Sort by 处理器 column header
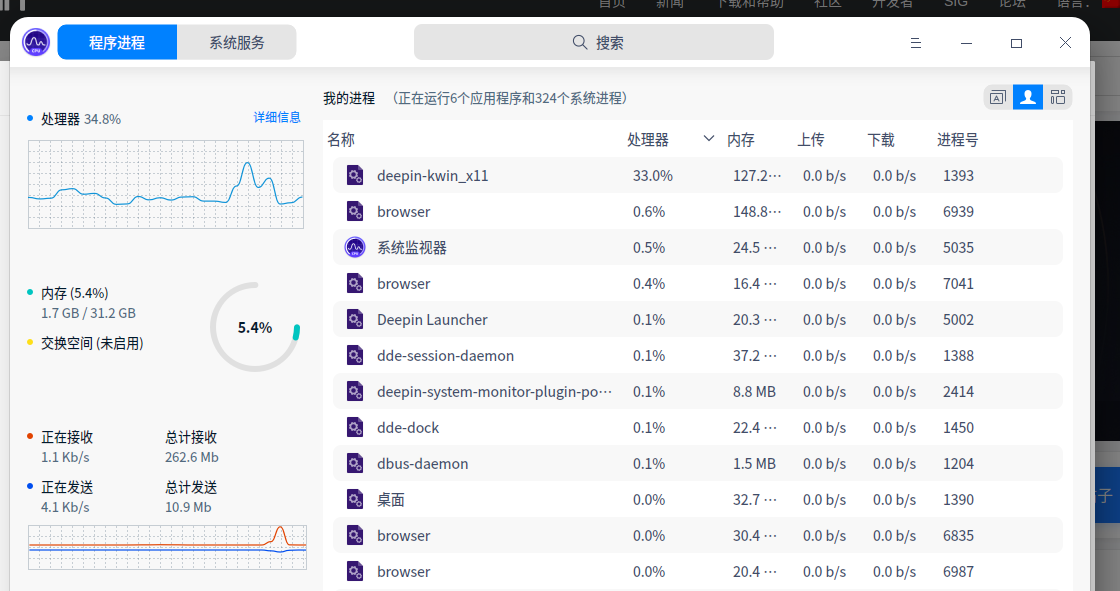This screenshot has height=591, width=1120. click(x=648, y=140)
